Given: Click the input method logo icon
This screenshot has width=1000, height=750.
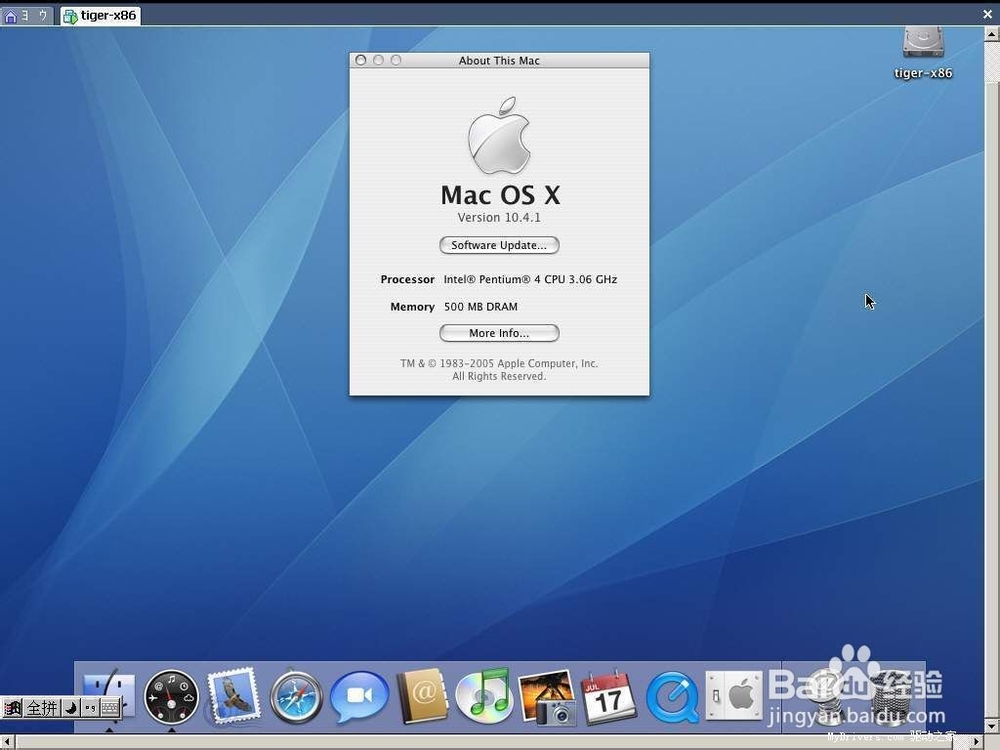Looking at the screenshot, I should 12,708.
